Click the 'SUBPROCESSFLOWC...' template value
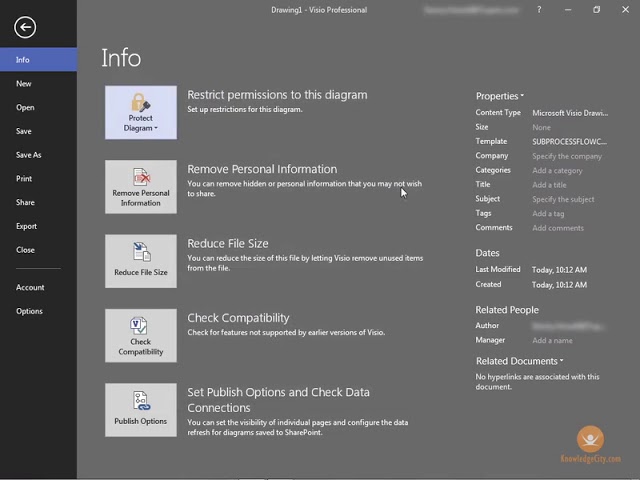This screenshot has height=480, width=640. point(569,142)
